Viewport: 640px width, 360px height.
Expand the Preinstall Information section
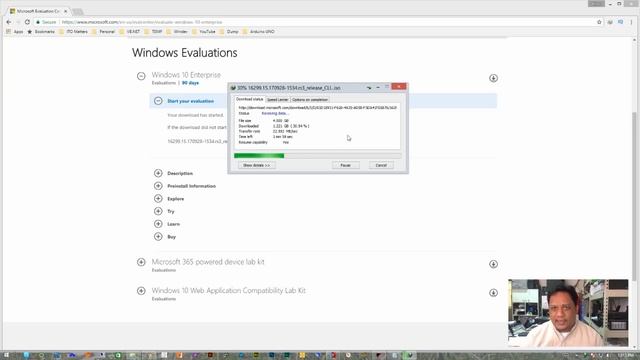pyautogui.click(x=158, y=186)
